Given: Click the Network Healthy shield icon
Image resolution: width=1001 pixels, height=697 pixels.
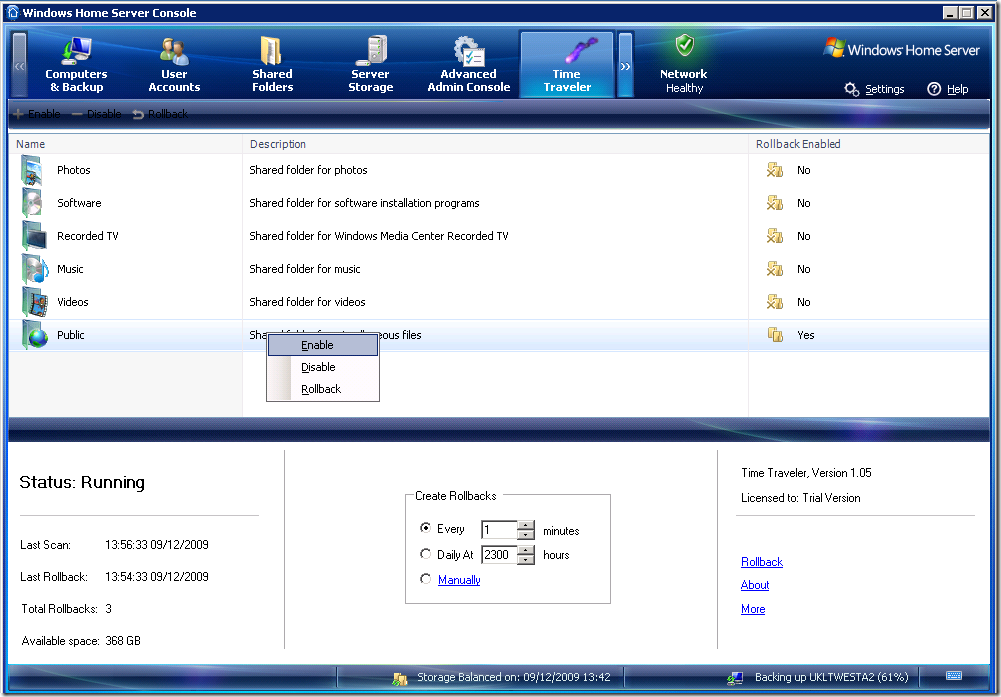Looking at the screenshot, I should [684, 46].
